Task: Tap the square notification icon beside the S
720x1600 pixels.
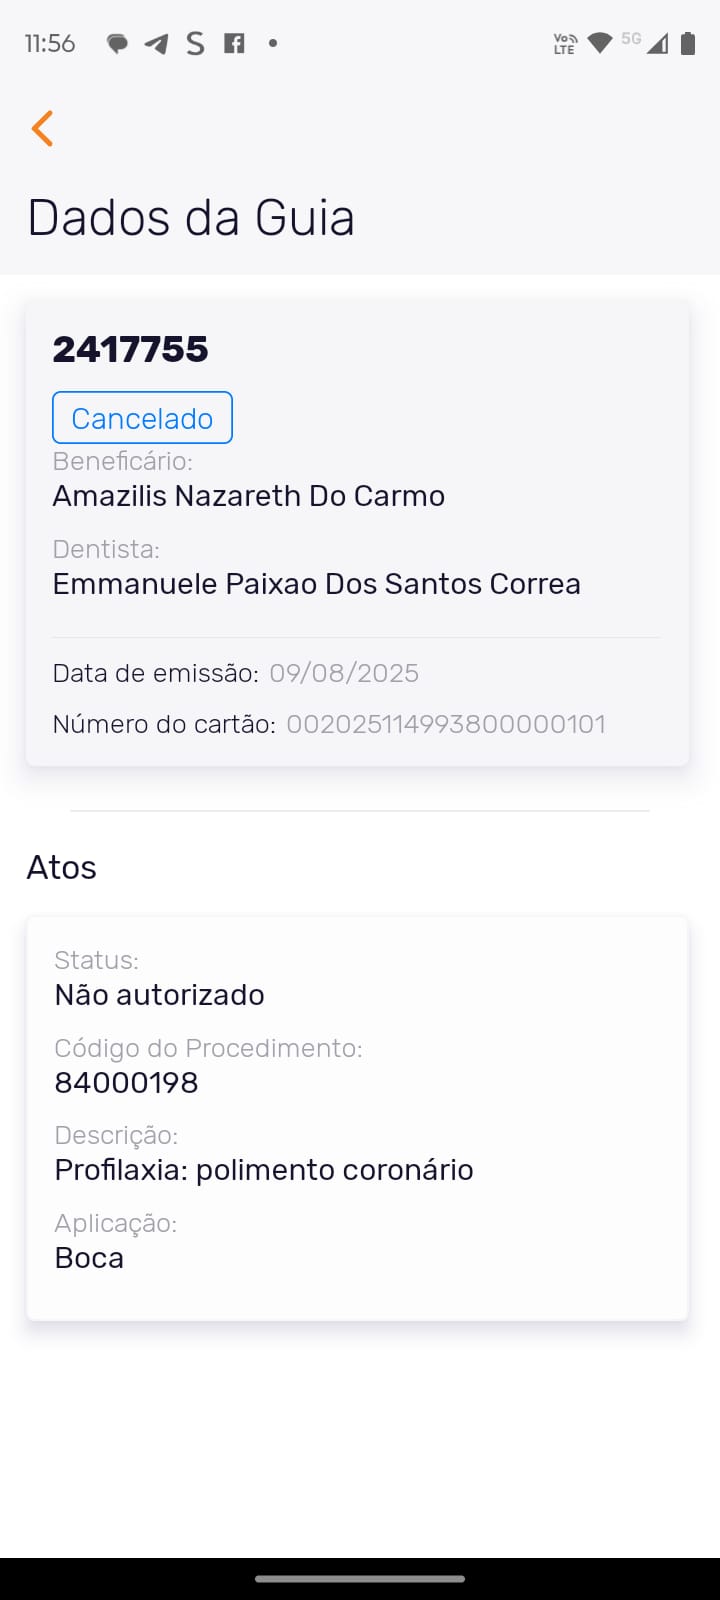Action: coord(234,44)
